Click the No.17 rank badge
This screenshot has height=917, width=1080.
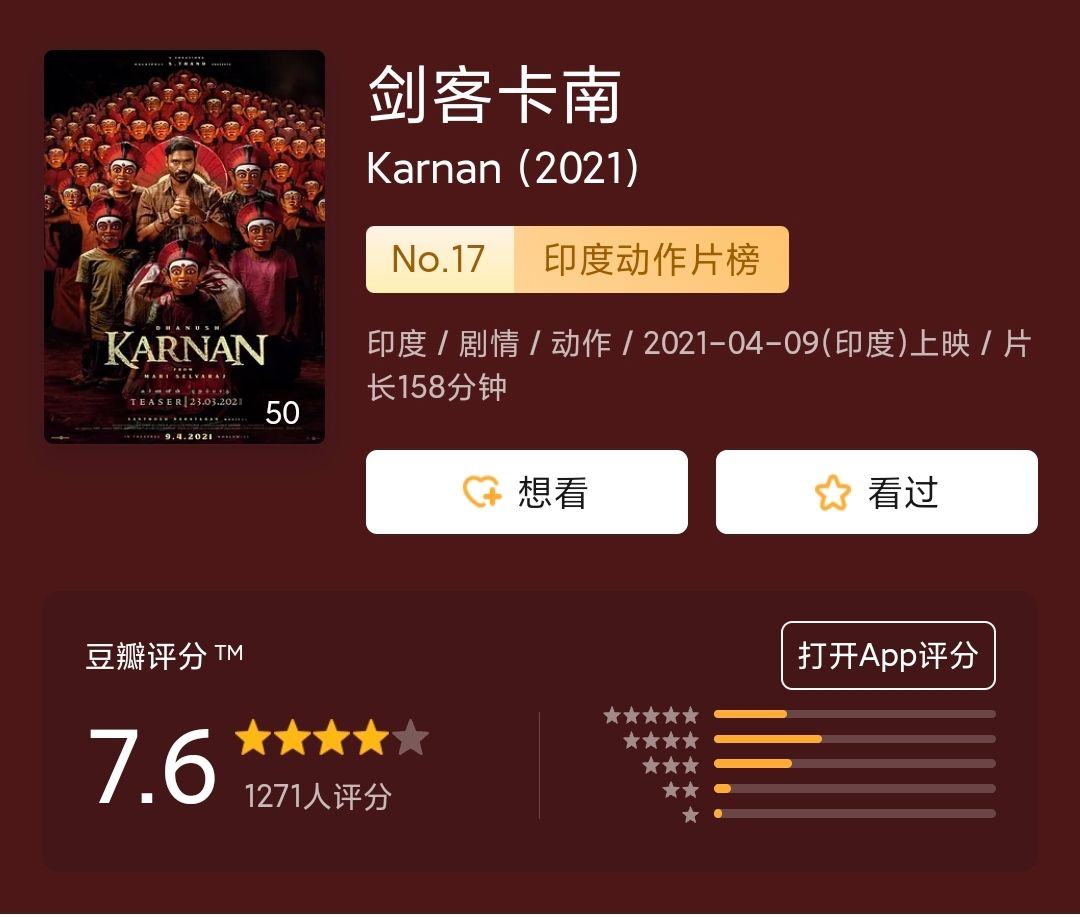coord(439,260)
